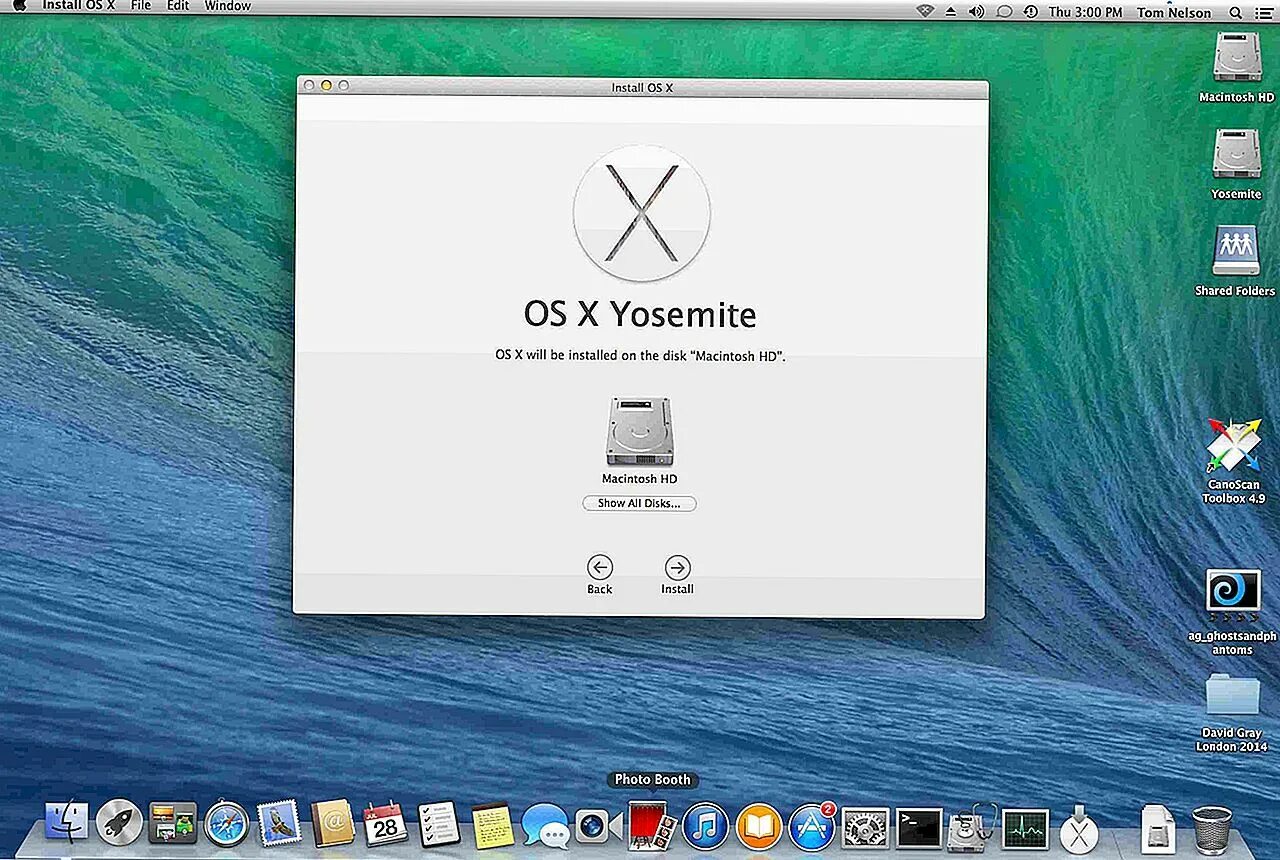This screenshot has height=860, width=1280.
Task: Open the document stack in Dock
Action: (1158, 829)
